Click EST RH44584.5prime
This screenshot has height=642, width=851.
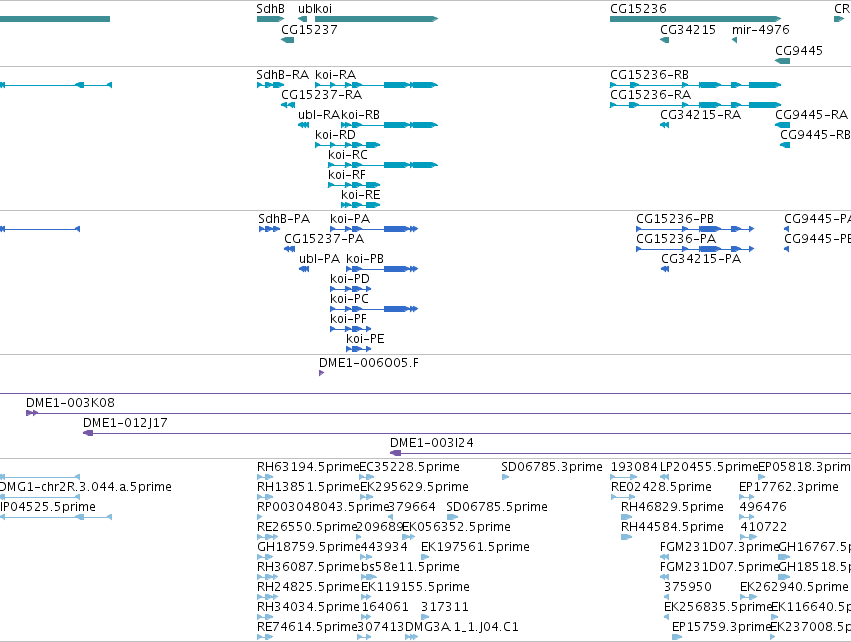tap(626, 537)
